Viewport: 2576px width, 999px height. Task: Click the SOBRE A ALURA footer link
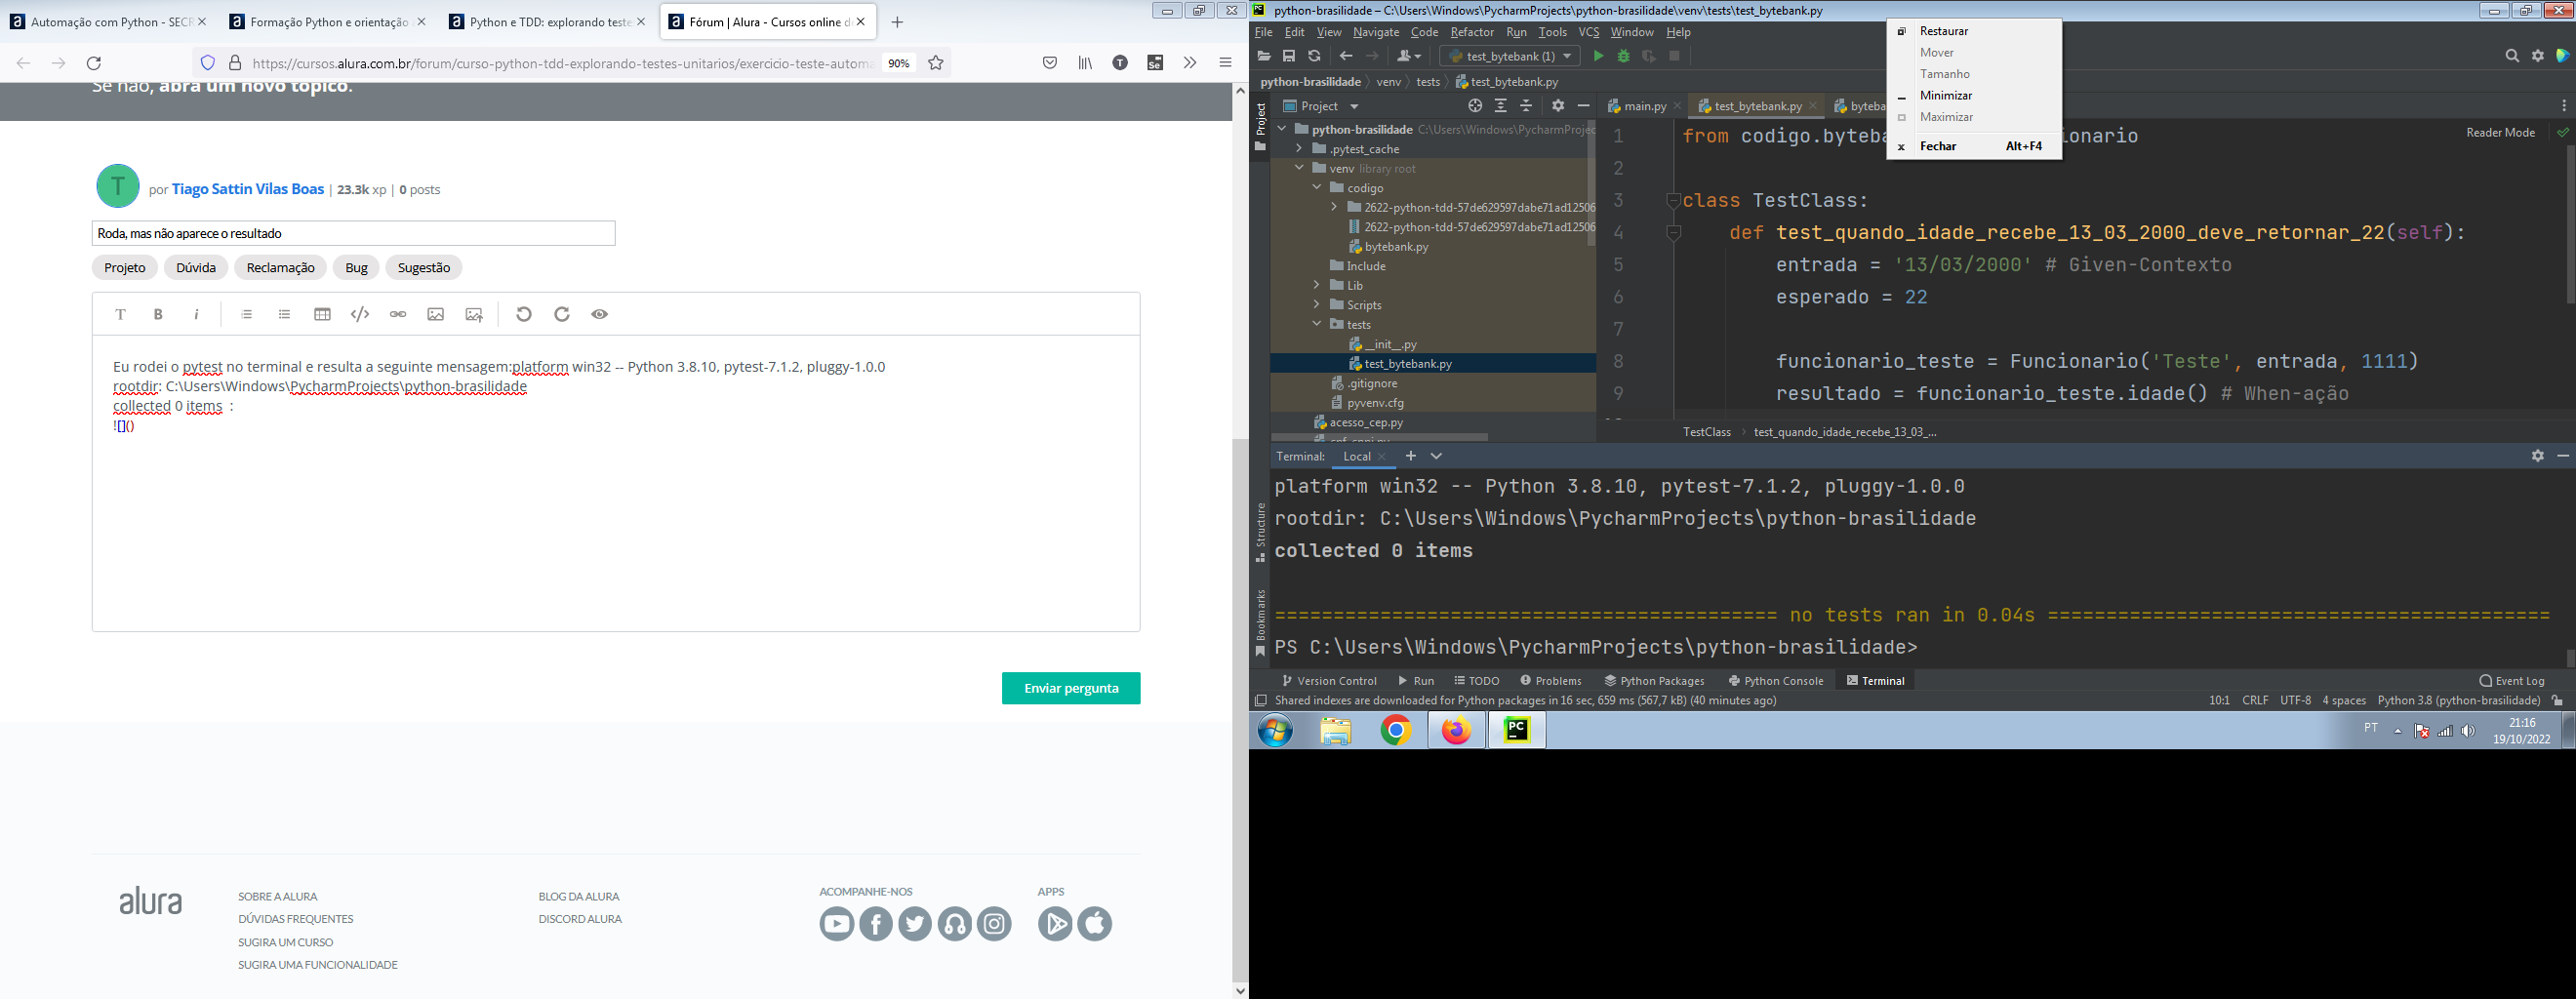tap(278, 897)
